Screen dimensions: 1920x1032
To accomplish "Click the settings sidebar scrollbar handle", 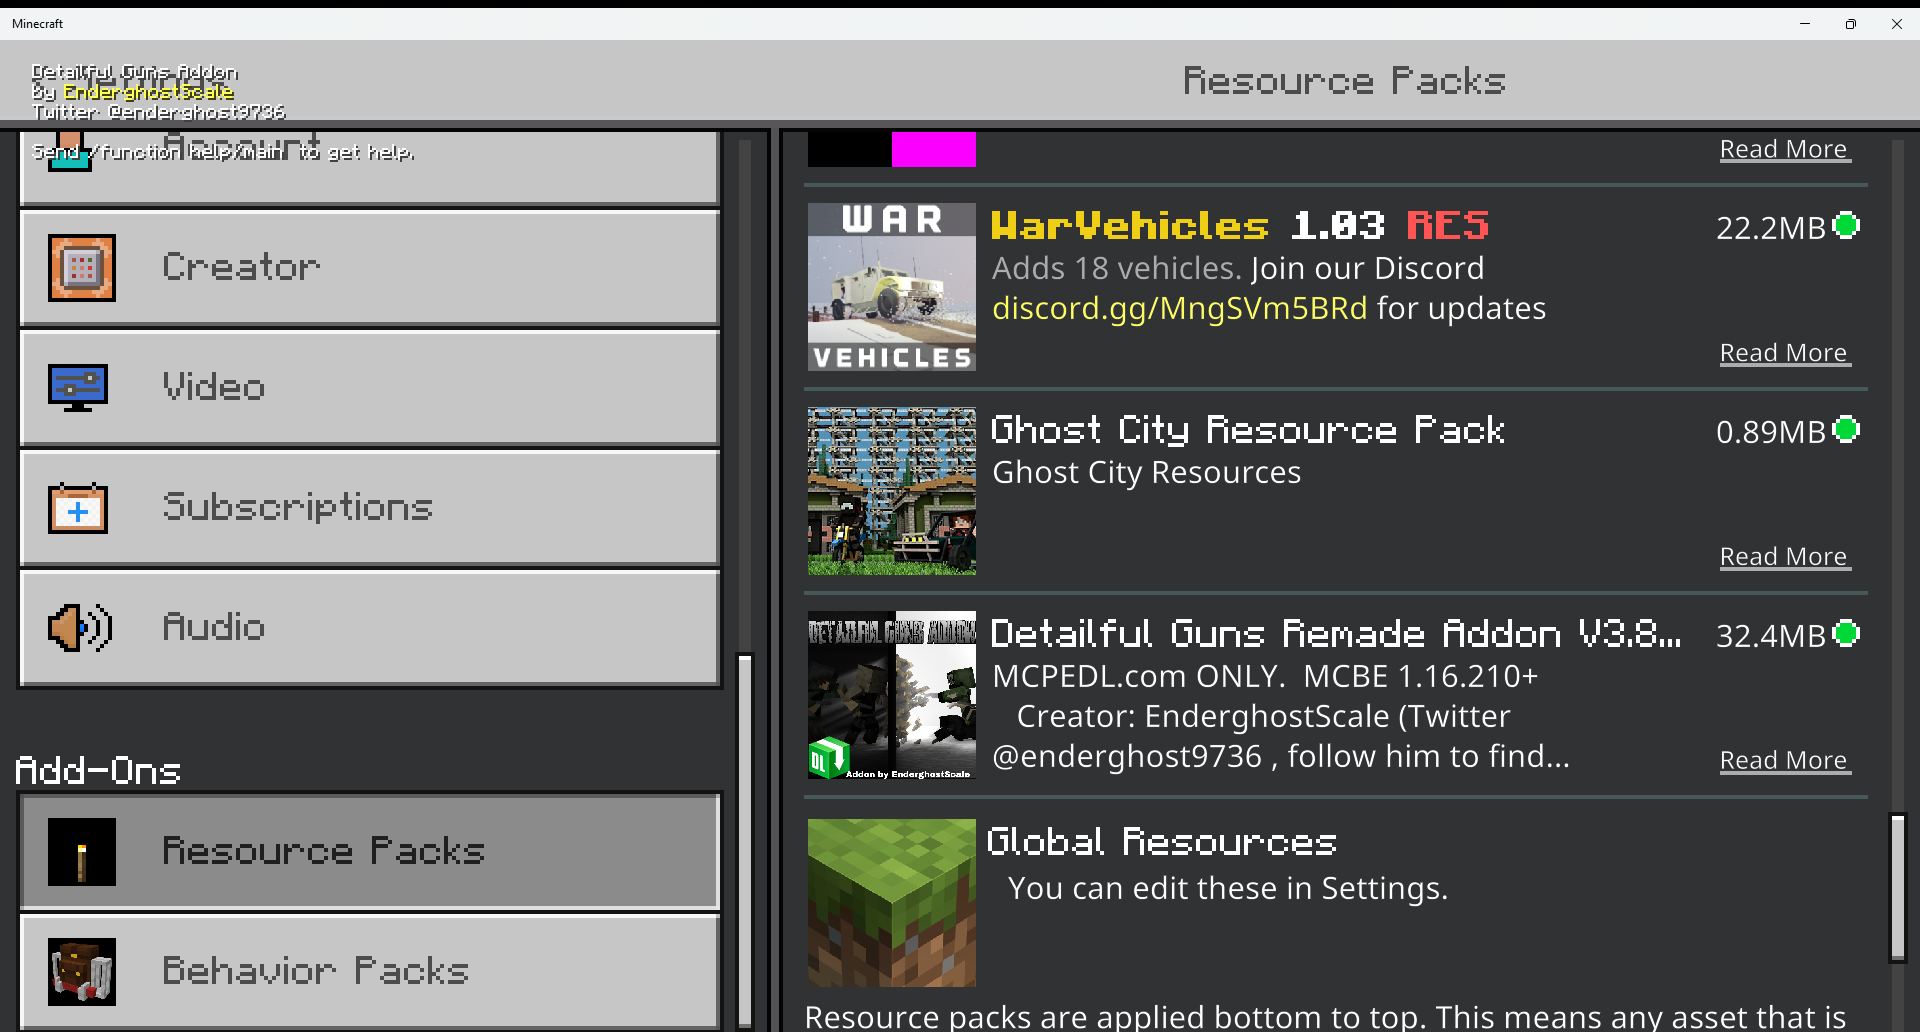I will click(745, 840).
